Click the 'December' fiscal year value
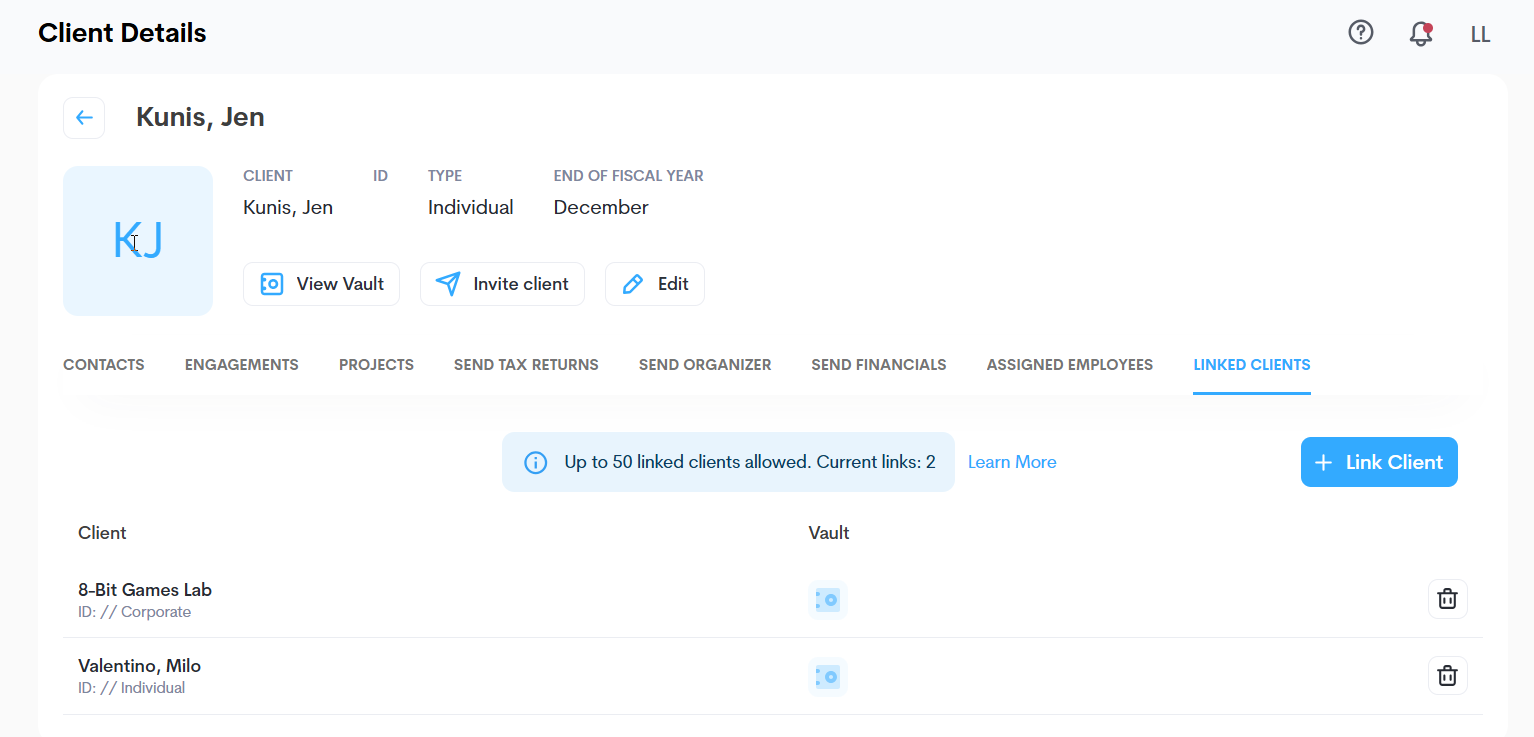 coord(601,208)
